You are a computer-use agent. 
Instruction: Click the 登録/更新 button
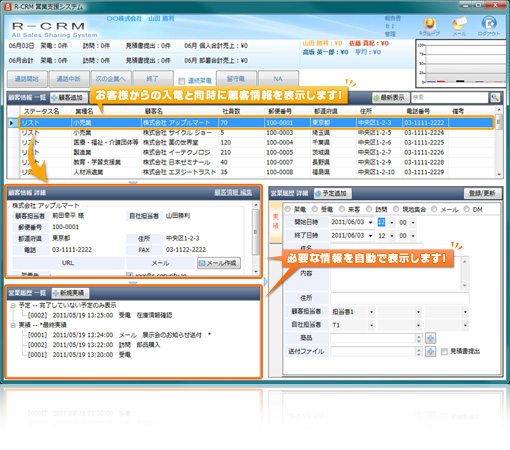coord(482,193)
